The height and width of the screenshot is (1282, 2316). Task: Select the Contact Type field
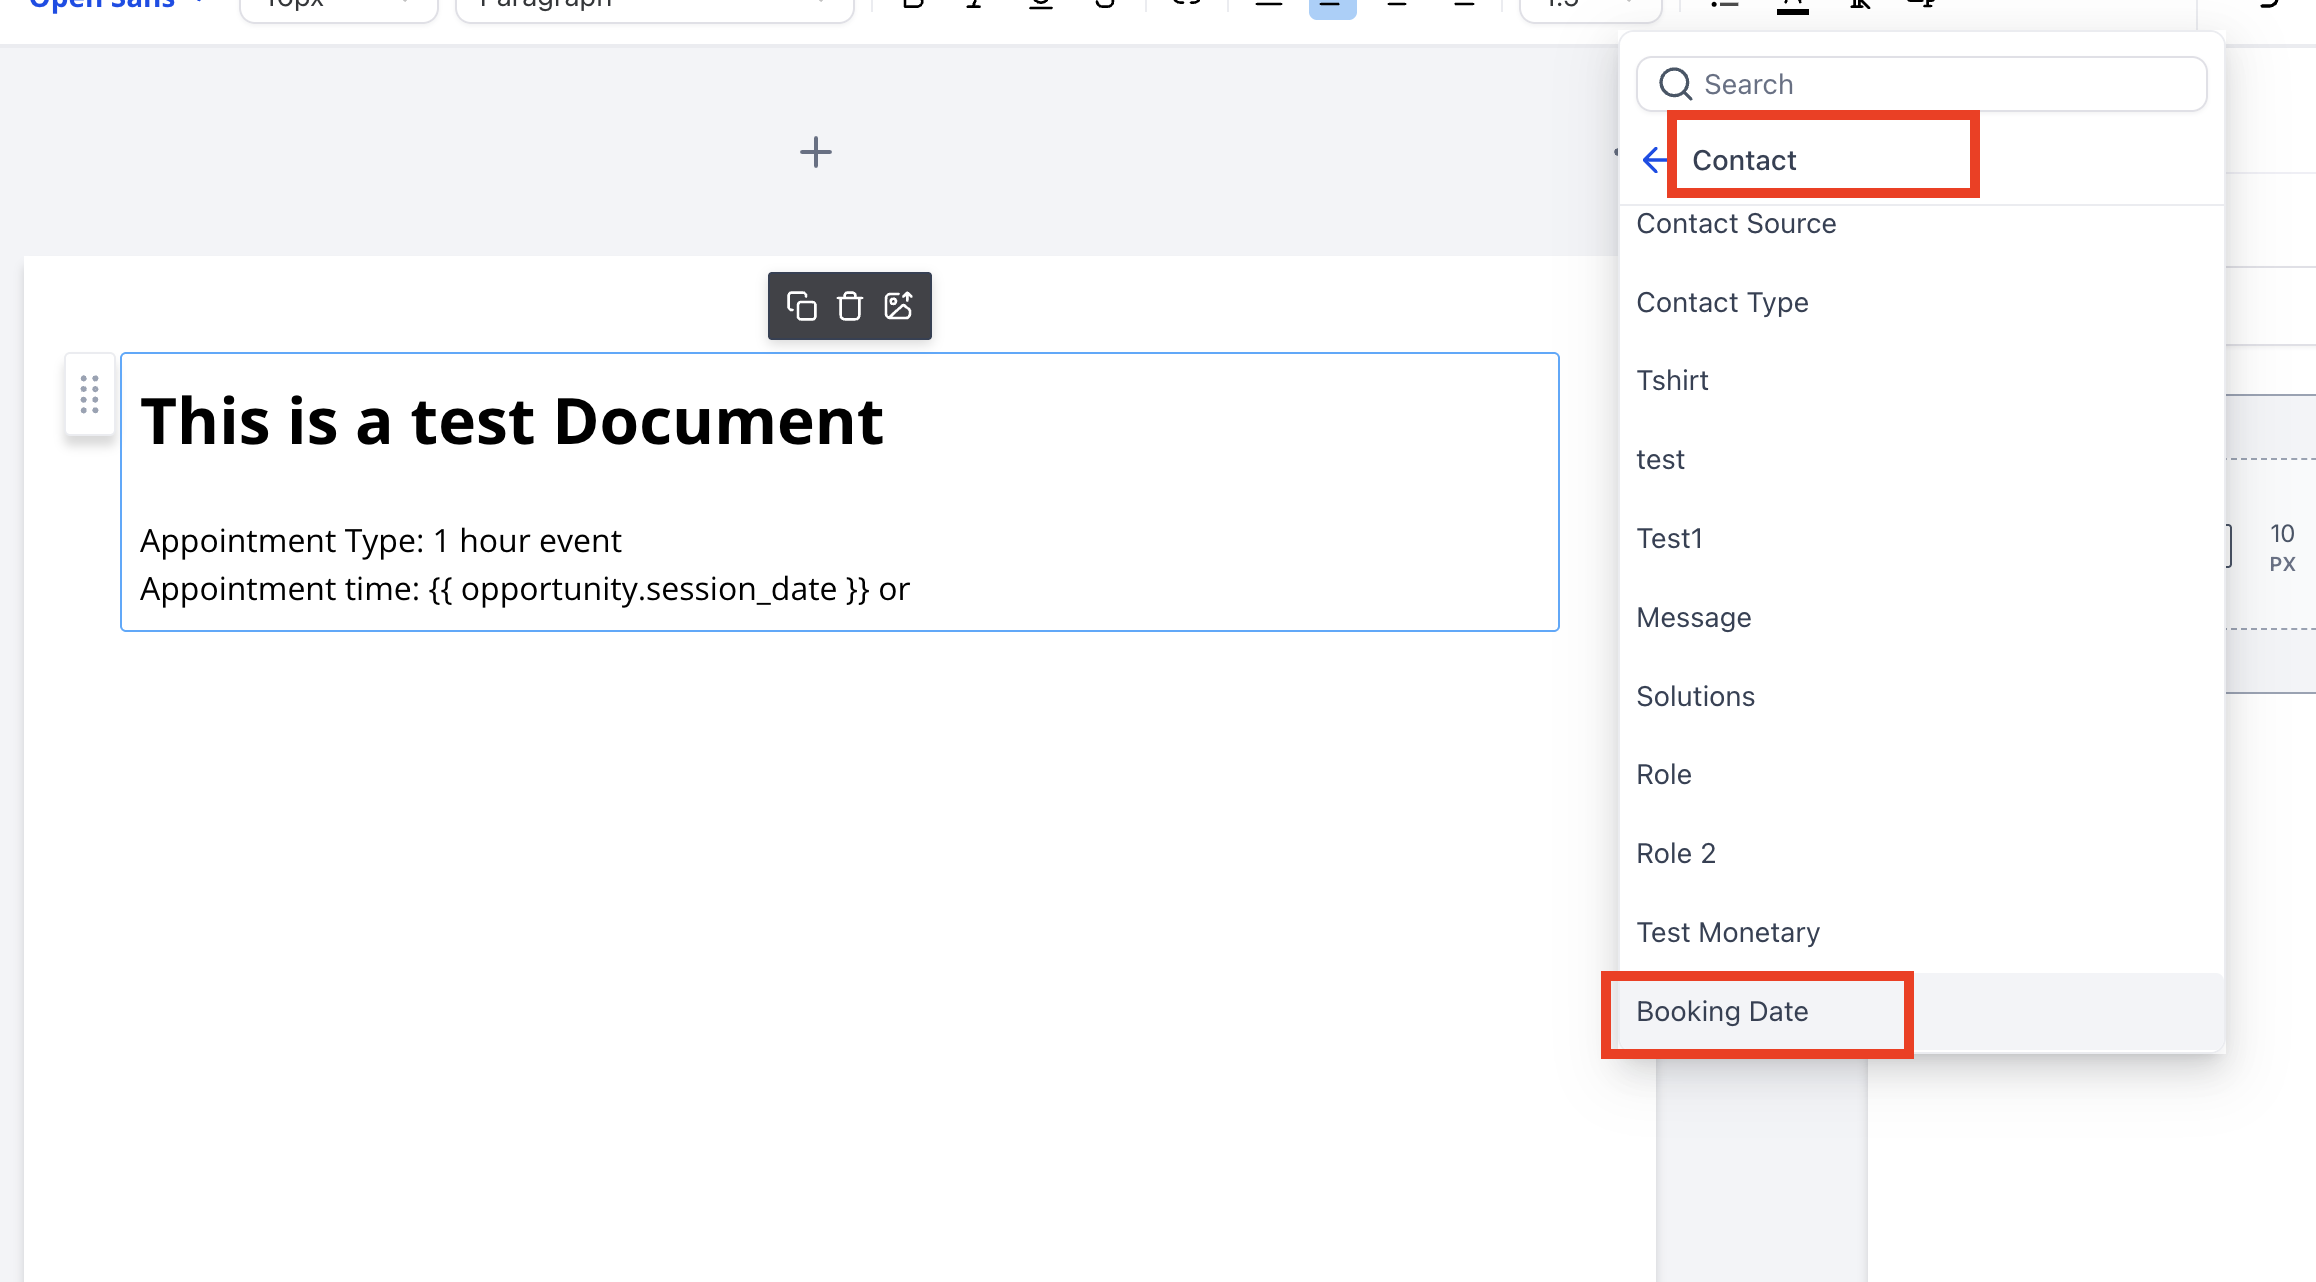click(x=1722, y=302)
